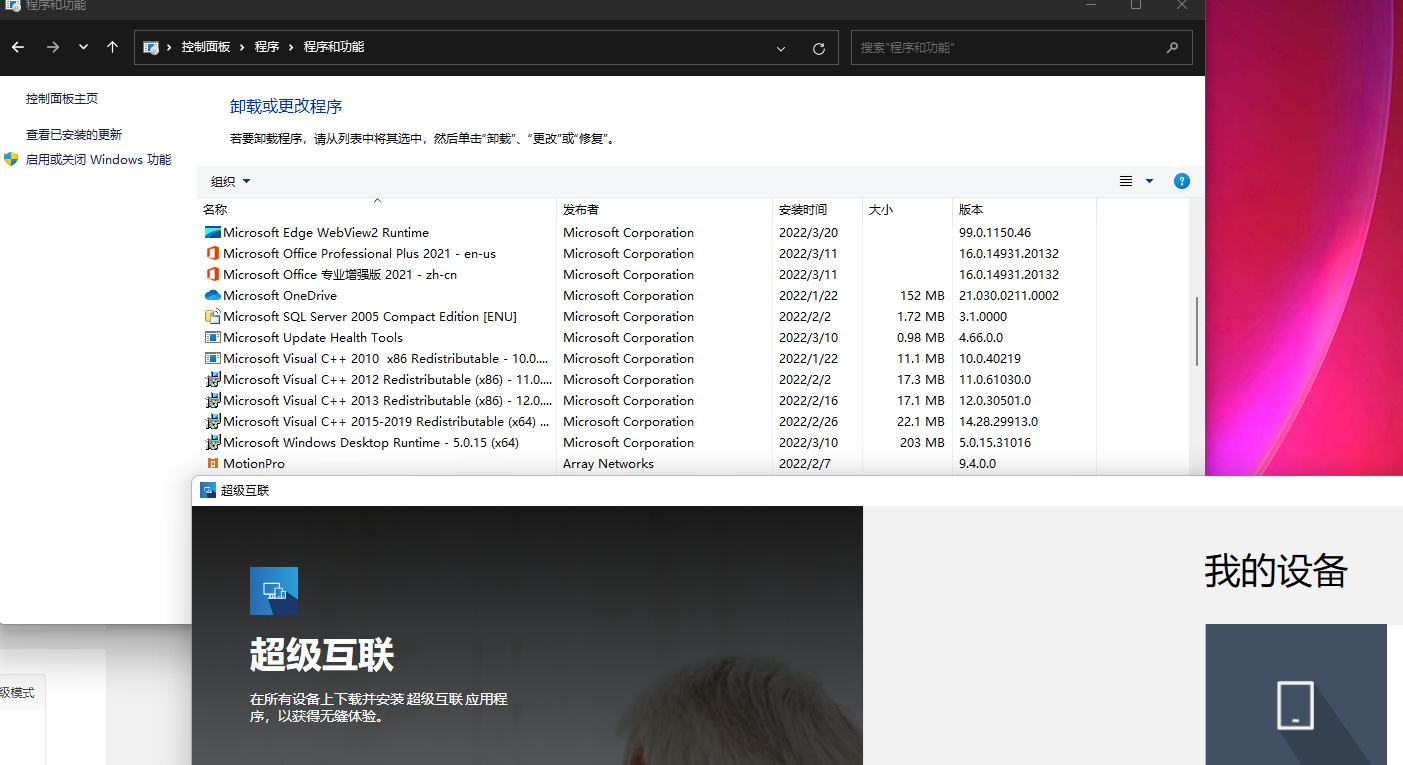Select Microsoft Edge WebView2 Runtime icon
Viewport: 1403px width, 765px height.
pyautogui.click(x=212, y=232)
